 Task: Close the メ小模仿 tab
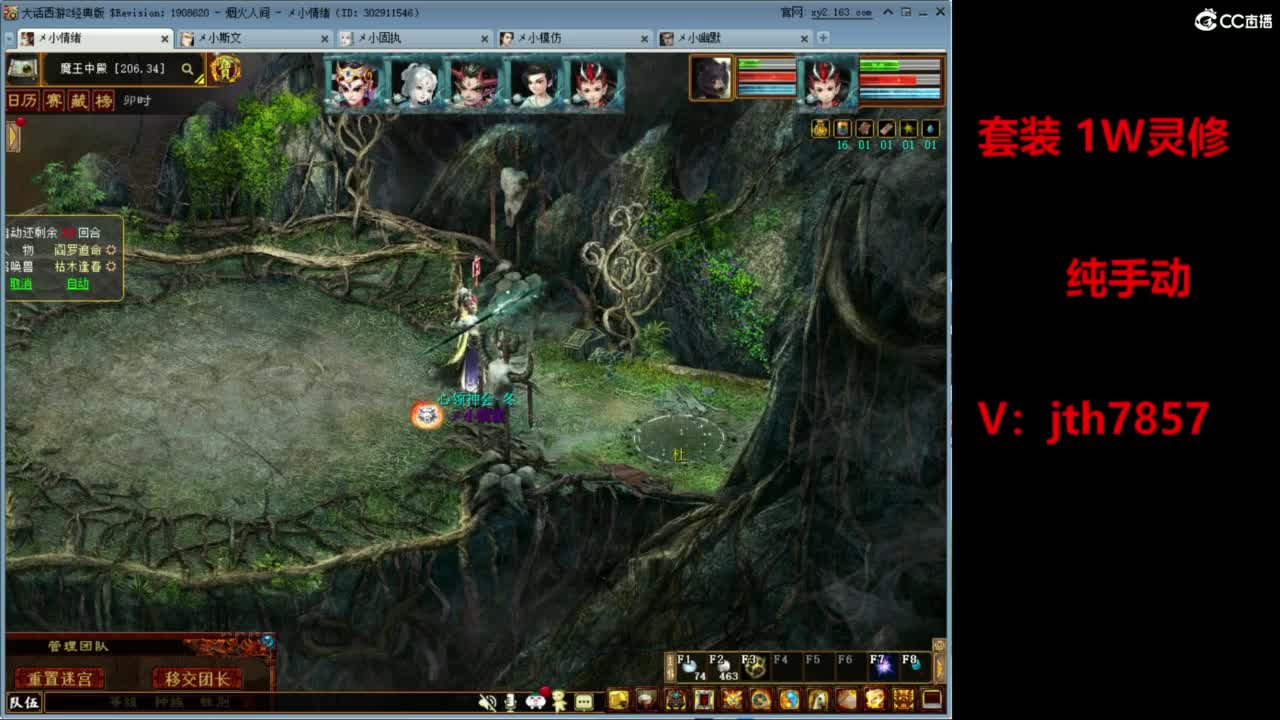click(644, 38)
